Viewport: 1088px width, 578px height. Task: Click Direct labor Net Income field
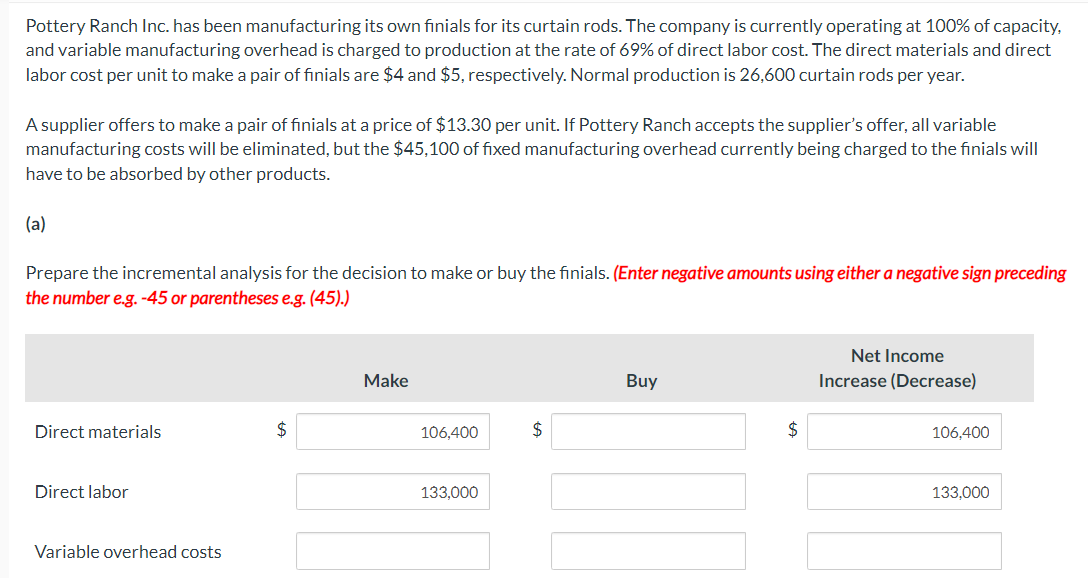(x=904, y=492)
